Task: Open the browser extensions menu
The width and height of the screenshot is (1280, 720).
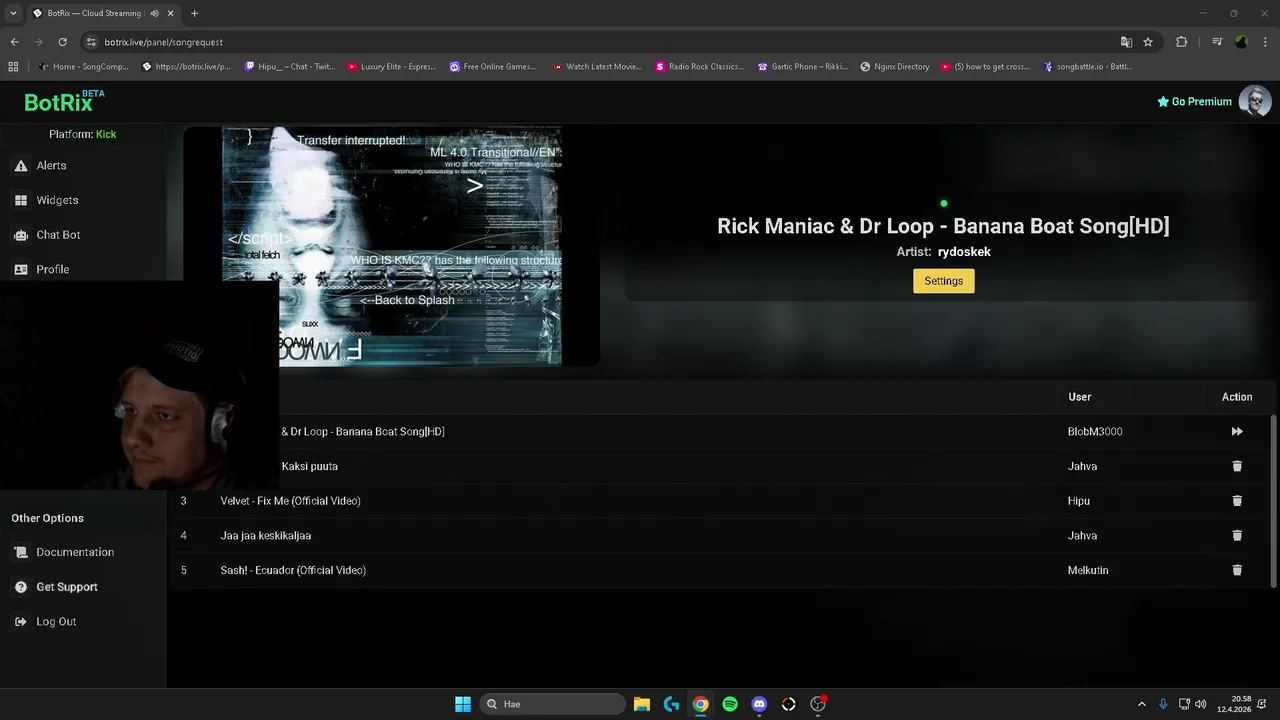Action: click(x=1181, y=42)
